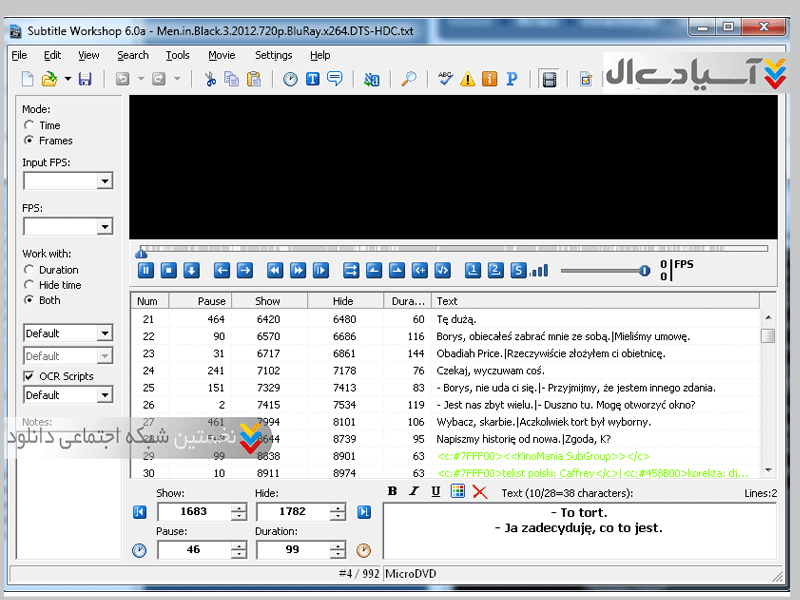The width and height of the screenshot is (800, 600).
Task: Toggle the video preview filmstrip icon
Action: (548, 79)
